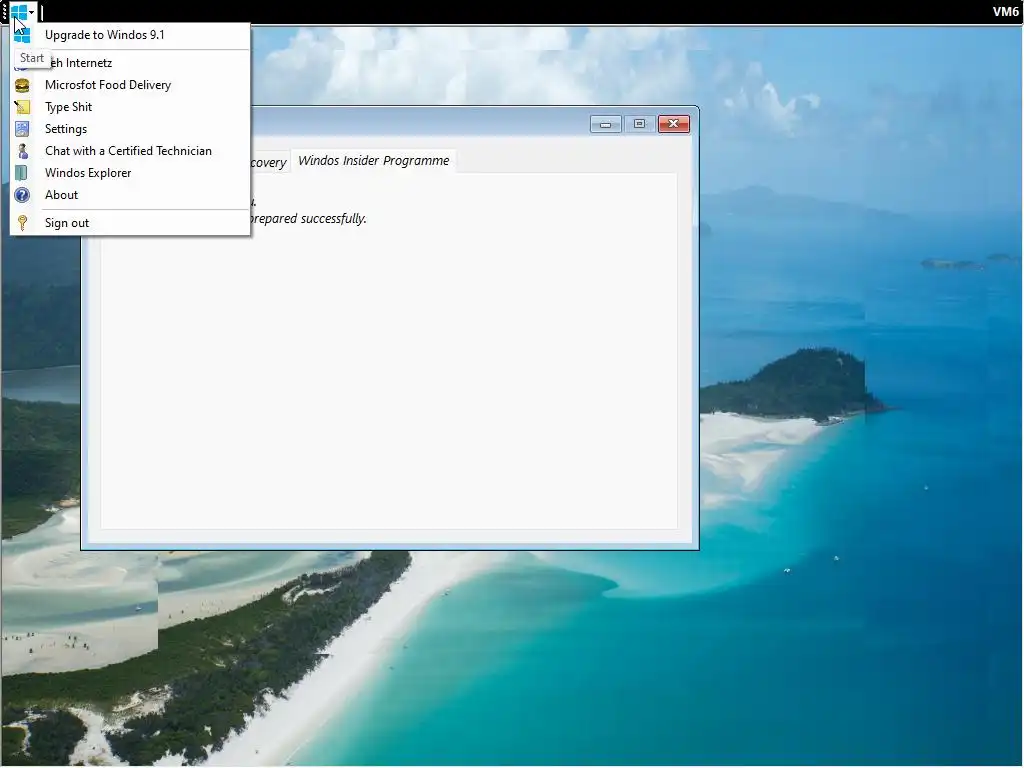This screenshot has height=768, width=1024.
Task: Open the Start button in the taskbar
Action: pos(19,12)
